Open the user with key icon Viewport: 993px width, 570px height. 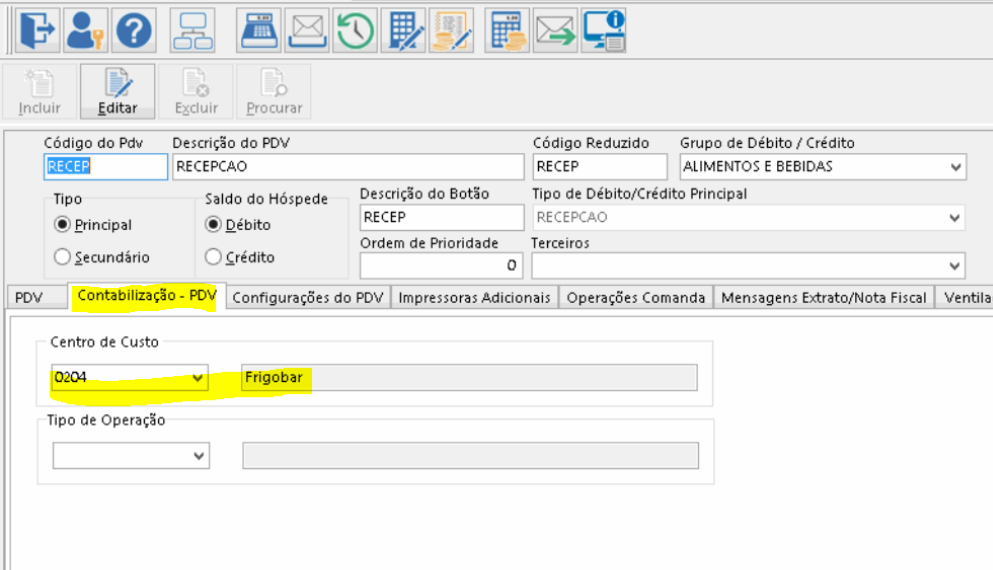click(85, 30)
